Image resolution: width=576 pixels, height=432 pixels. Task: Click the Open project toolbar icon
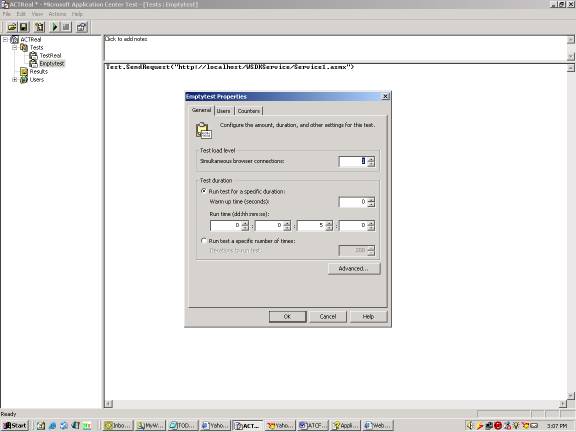click(12, 27)
